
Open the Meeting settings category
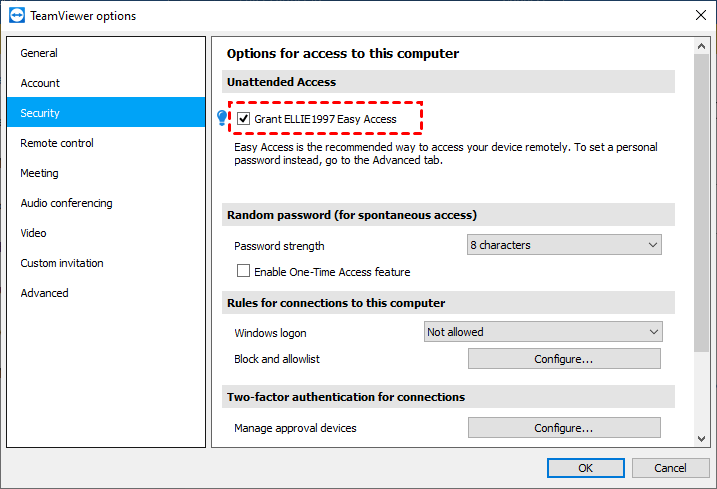pyautogui.click(x=40, y=173)
